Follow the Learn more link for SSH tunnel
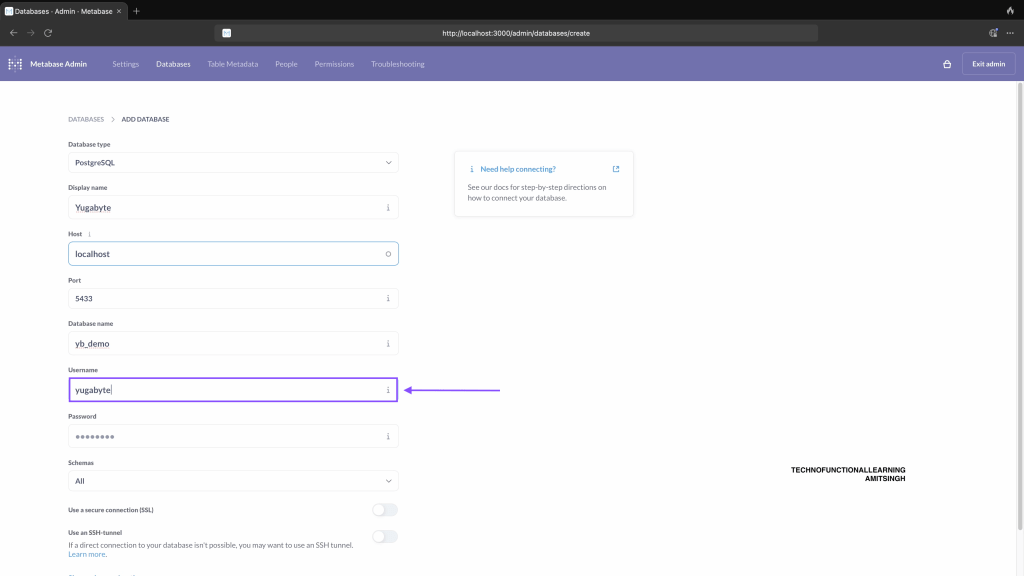The width and height of the screenshot is (1024, 576). (x=87, y=554)
